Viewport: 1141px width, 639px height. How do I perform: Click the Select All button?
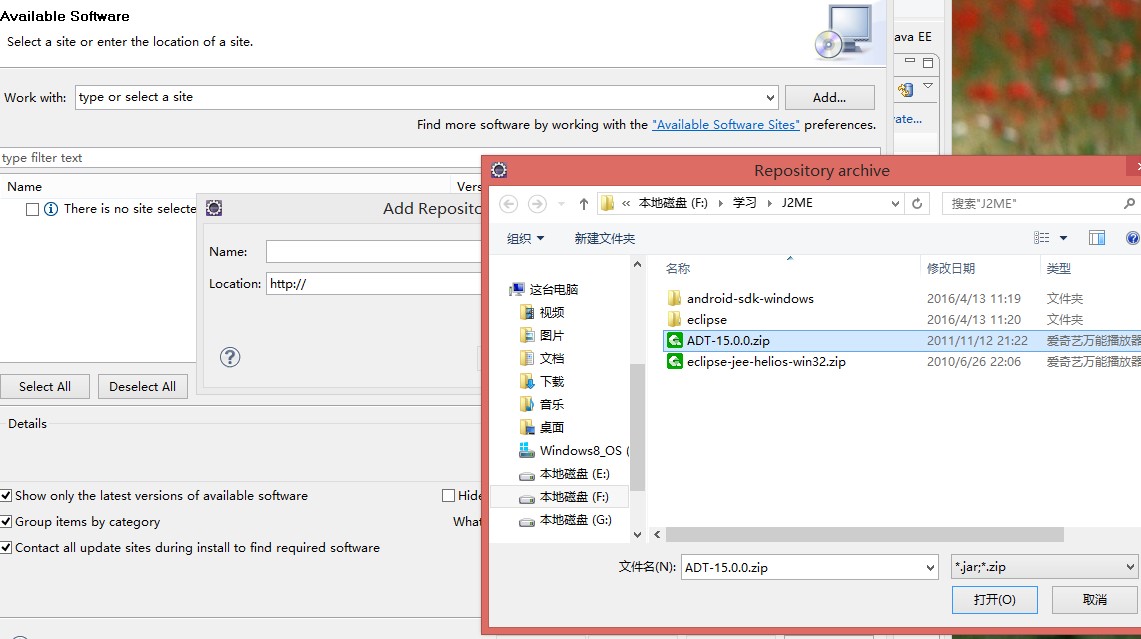tap(45, 386)
